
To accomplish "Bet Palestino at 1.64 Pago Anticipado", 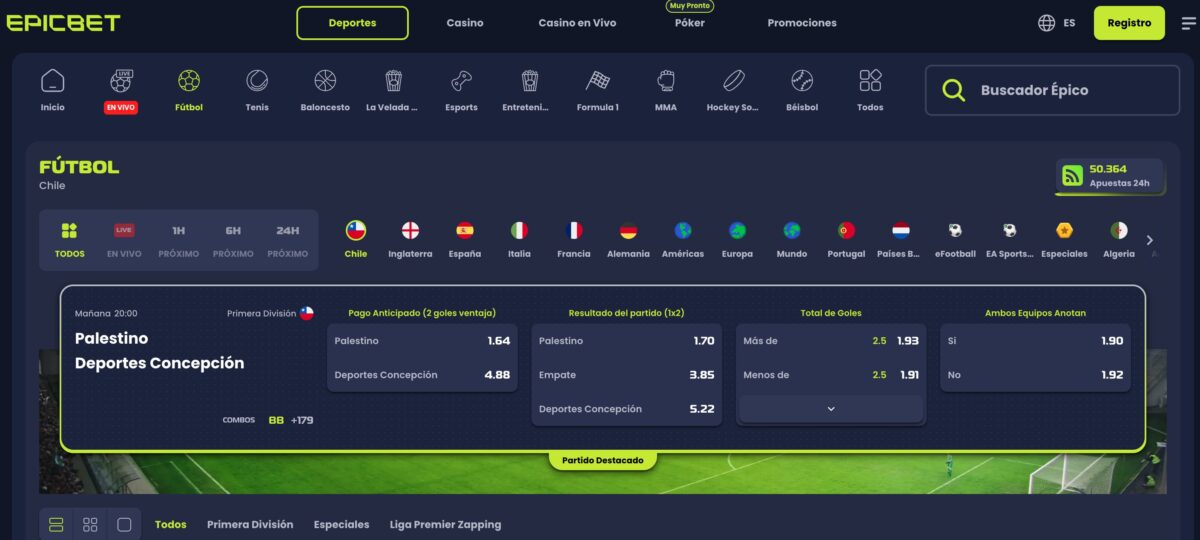I will coord(422,341).
